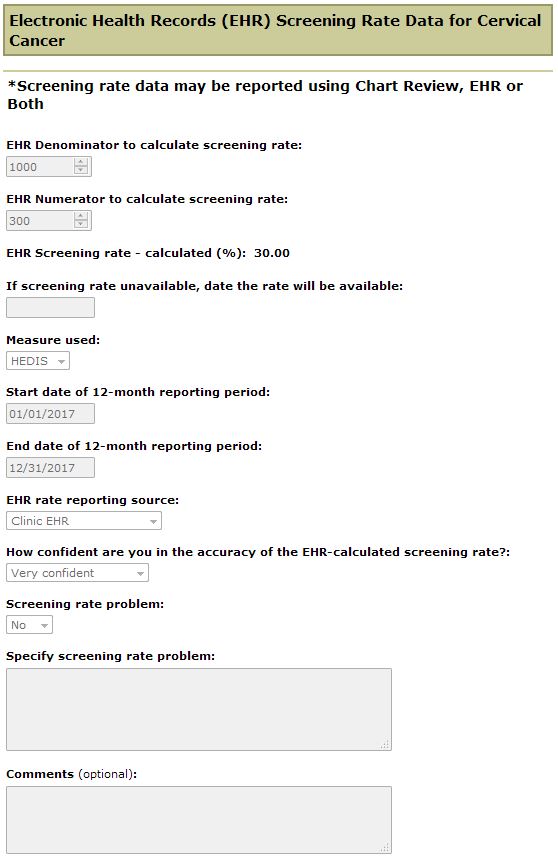Increase the EHR Numerator with up arrow

pyautogui.click(x=81, y=216)
